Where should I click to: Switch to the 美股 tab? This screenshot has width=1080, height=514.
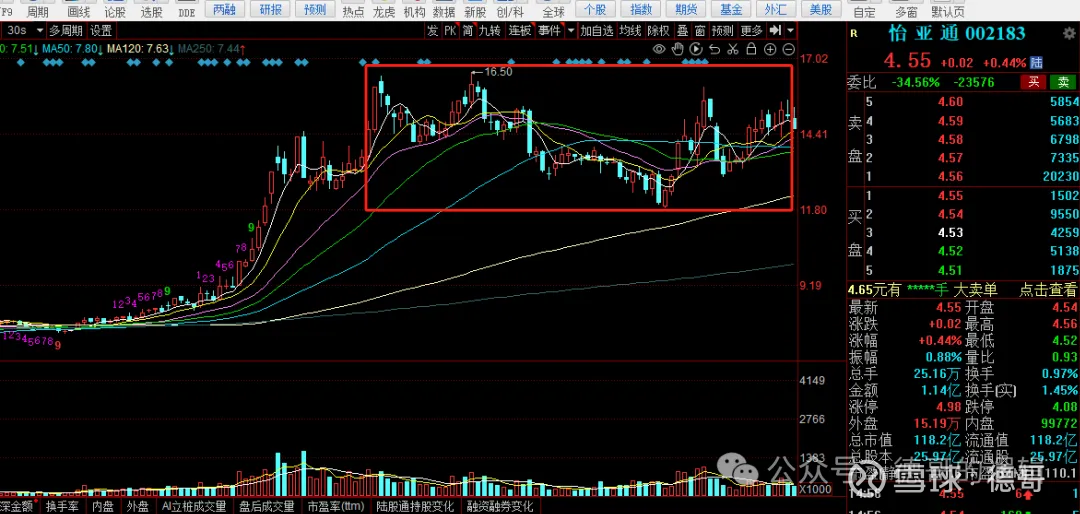pos(820,9)
